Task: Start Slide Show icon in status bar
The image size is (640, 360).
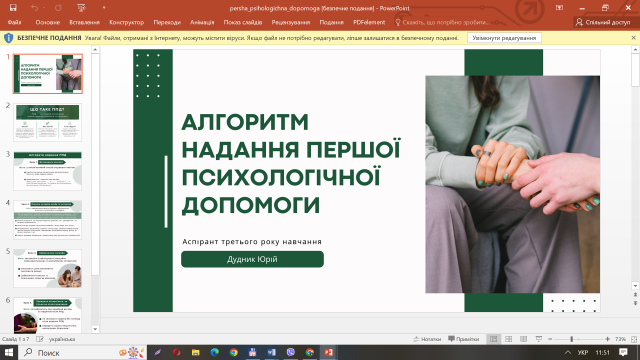Action: tap(539, 339)
